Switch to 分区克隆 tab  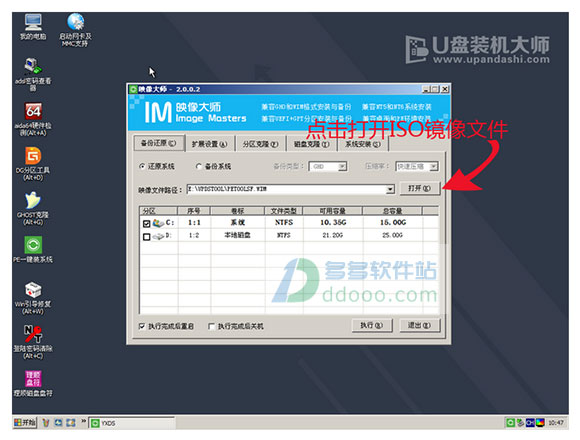pyautogui.click(x=260, y=144)
